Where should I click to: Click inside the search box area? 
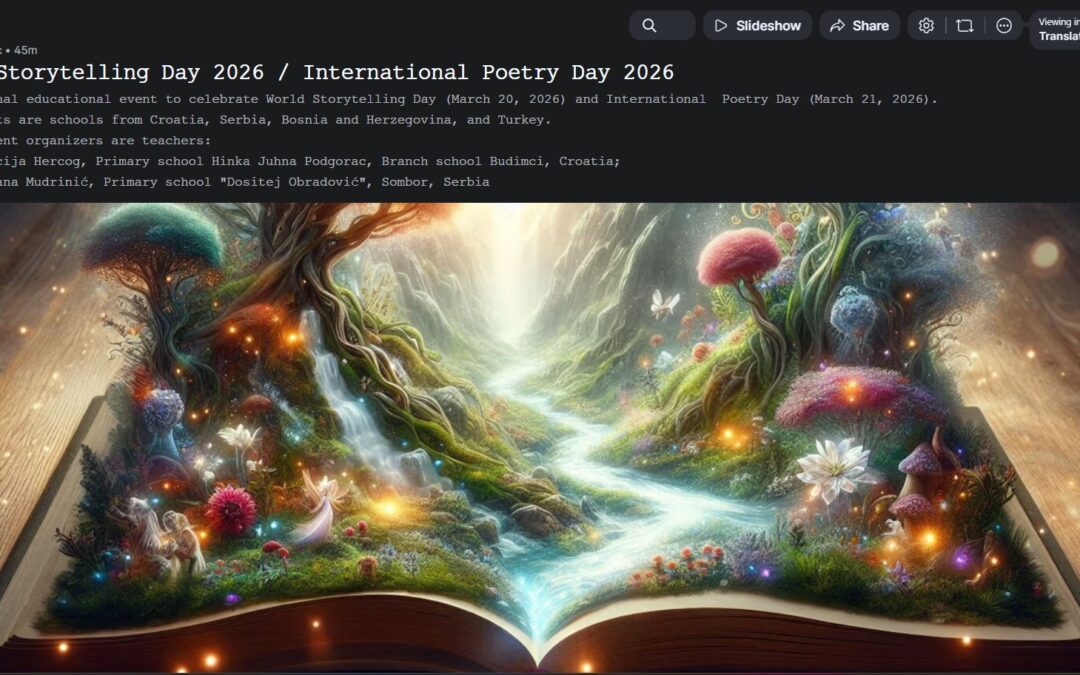coord(676,26)
